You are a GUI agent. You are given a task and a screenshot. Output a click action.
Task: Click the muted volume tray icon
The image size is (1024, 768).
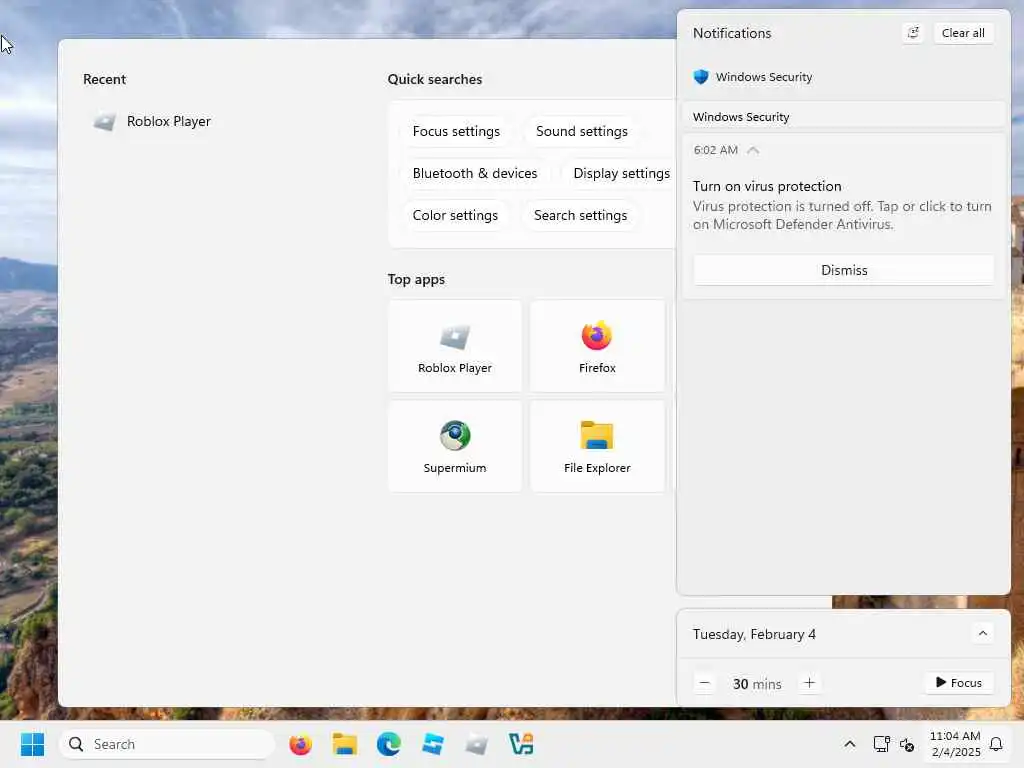pyautogui.click(x=906, y=744)
